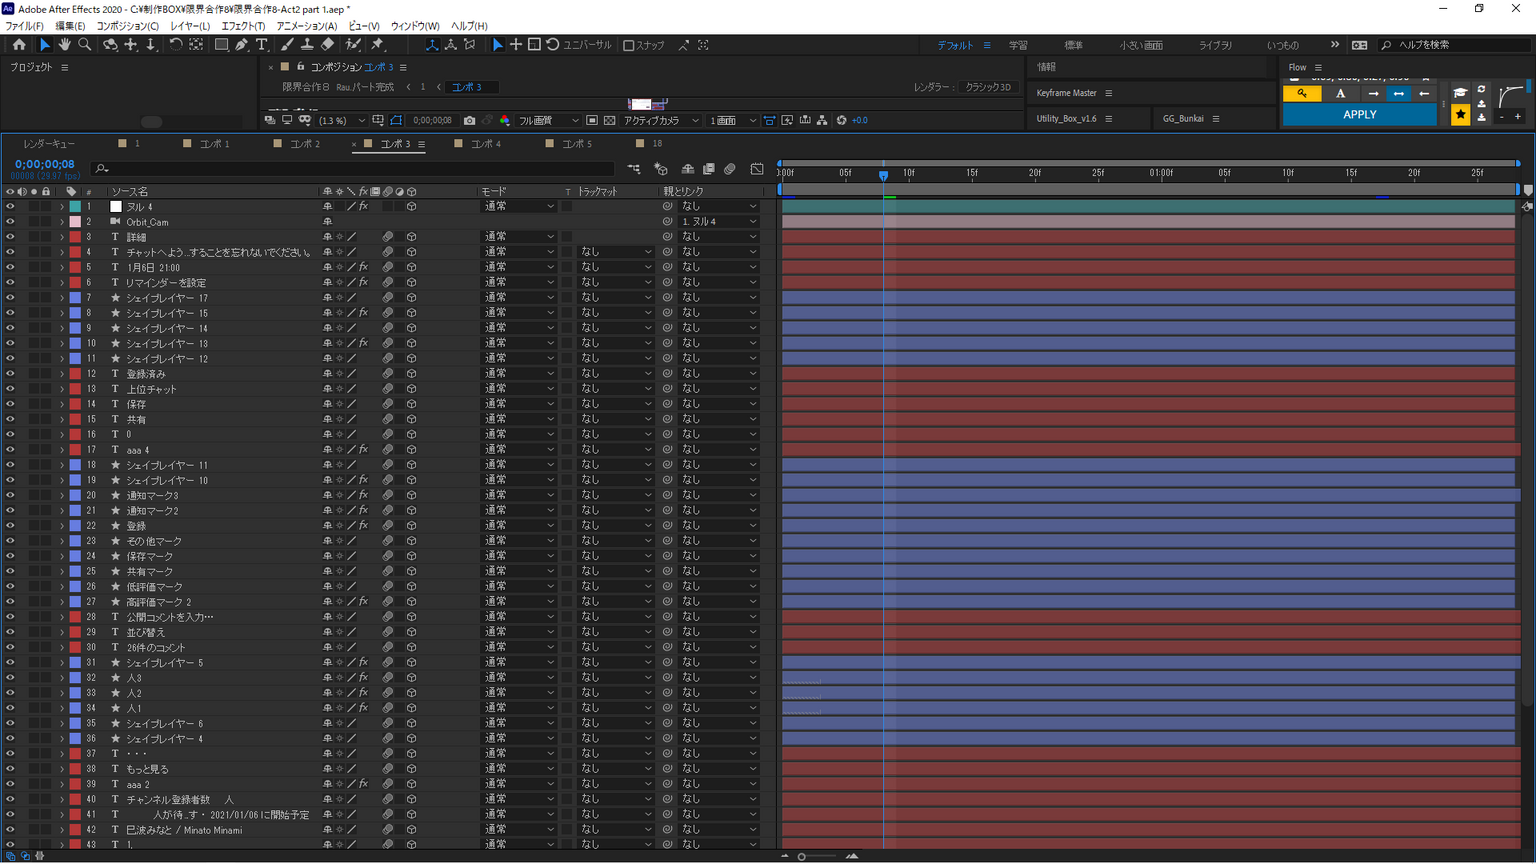The height and width of the screenshot is (864, 1536).
Task: Toggle visibility of layer 詳細
Action: point(10,237)
